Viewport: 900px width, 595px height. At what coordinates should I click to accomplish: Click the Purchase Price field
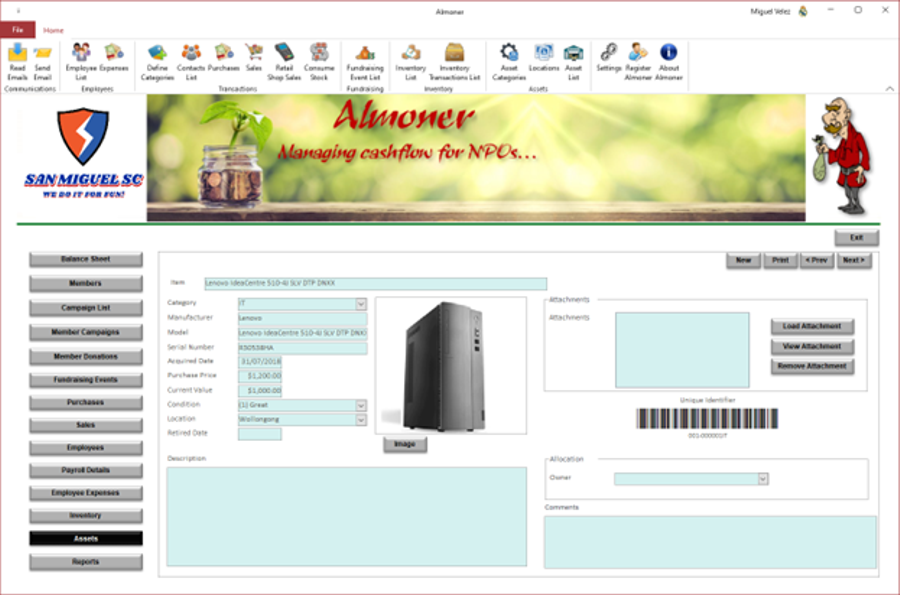(260, 376)
